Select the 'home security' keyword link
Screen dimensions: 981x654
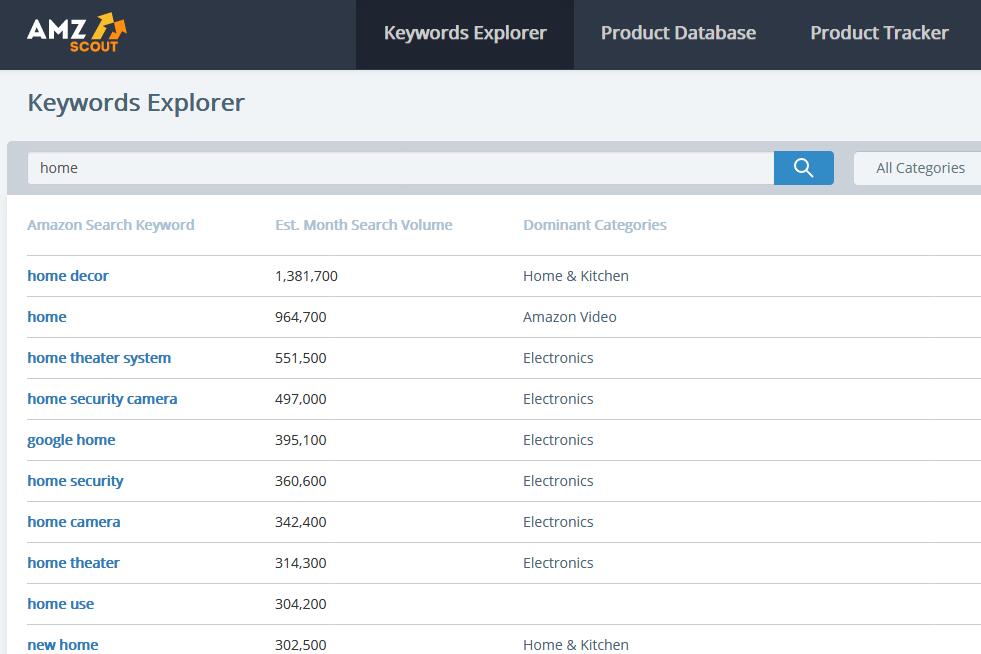pos(75,481)
